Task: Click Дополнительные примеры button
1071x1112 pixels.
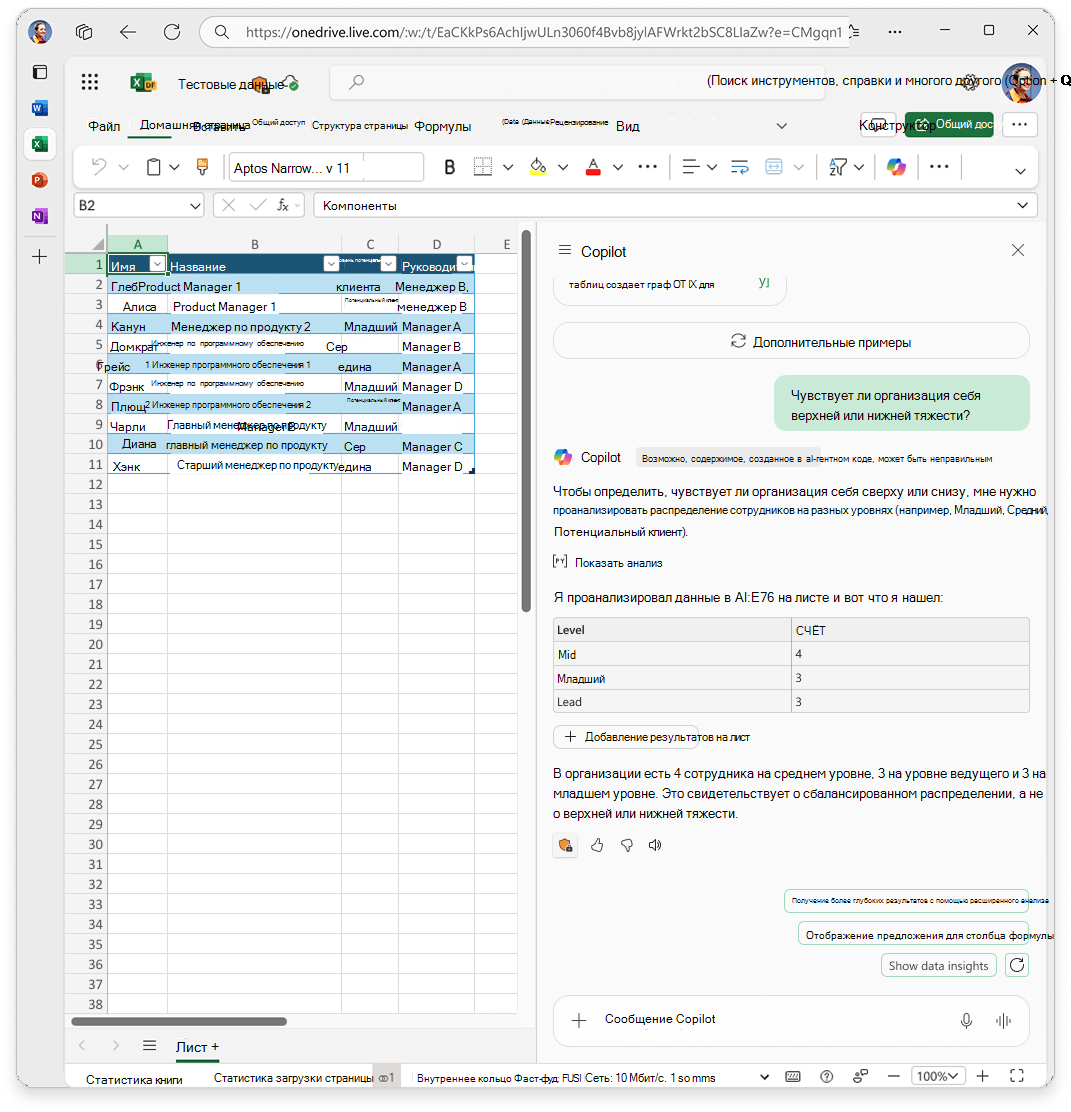Action: [x=791, y=342]
